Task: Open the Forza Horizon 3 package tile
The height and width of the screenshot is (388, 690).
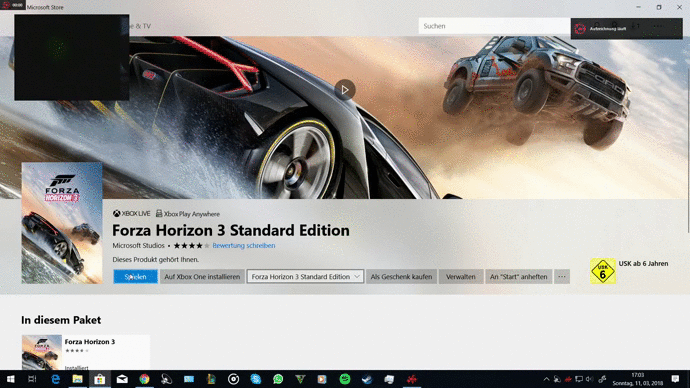Action: [86, 352]
